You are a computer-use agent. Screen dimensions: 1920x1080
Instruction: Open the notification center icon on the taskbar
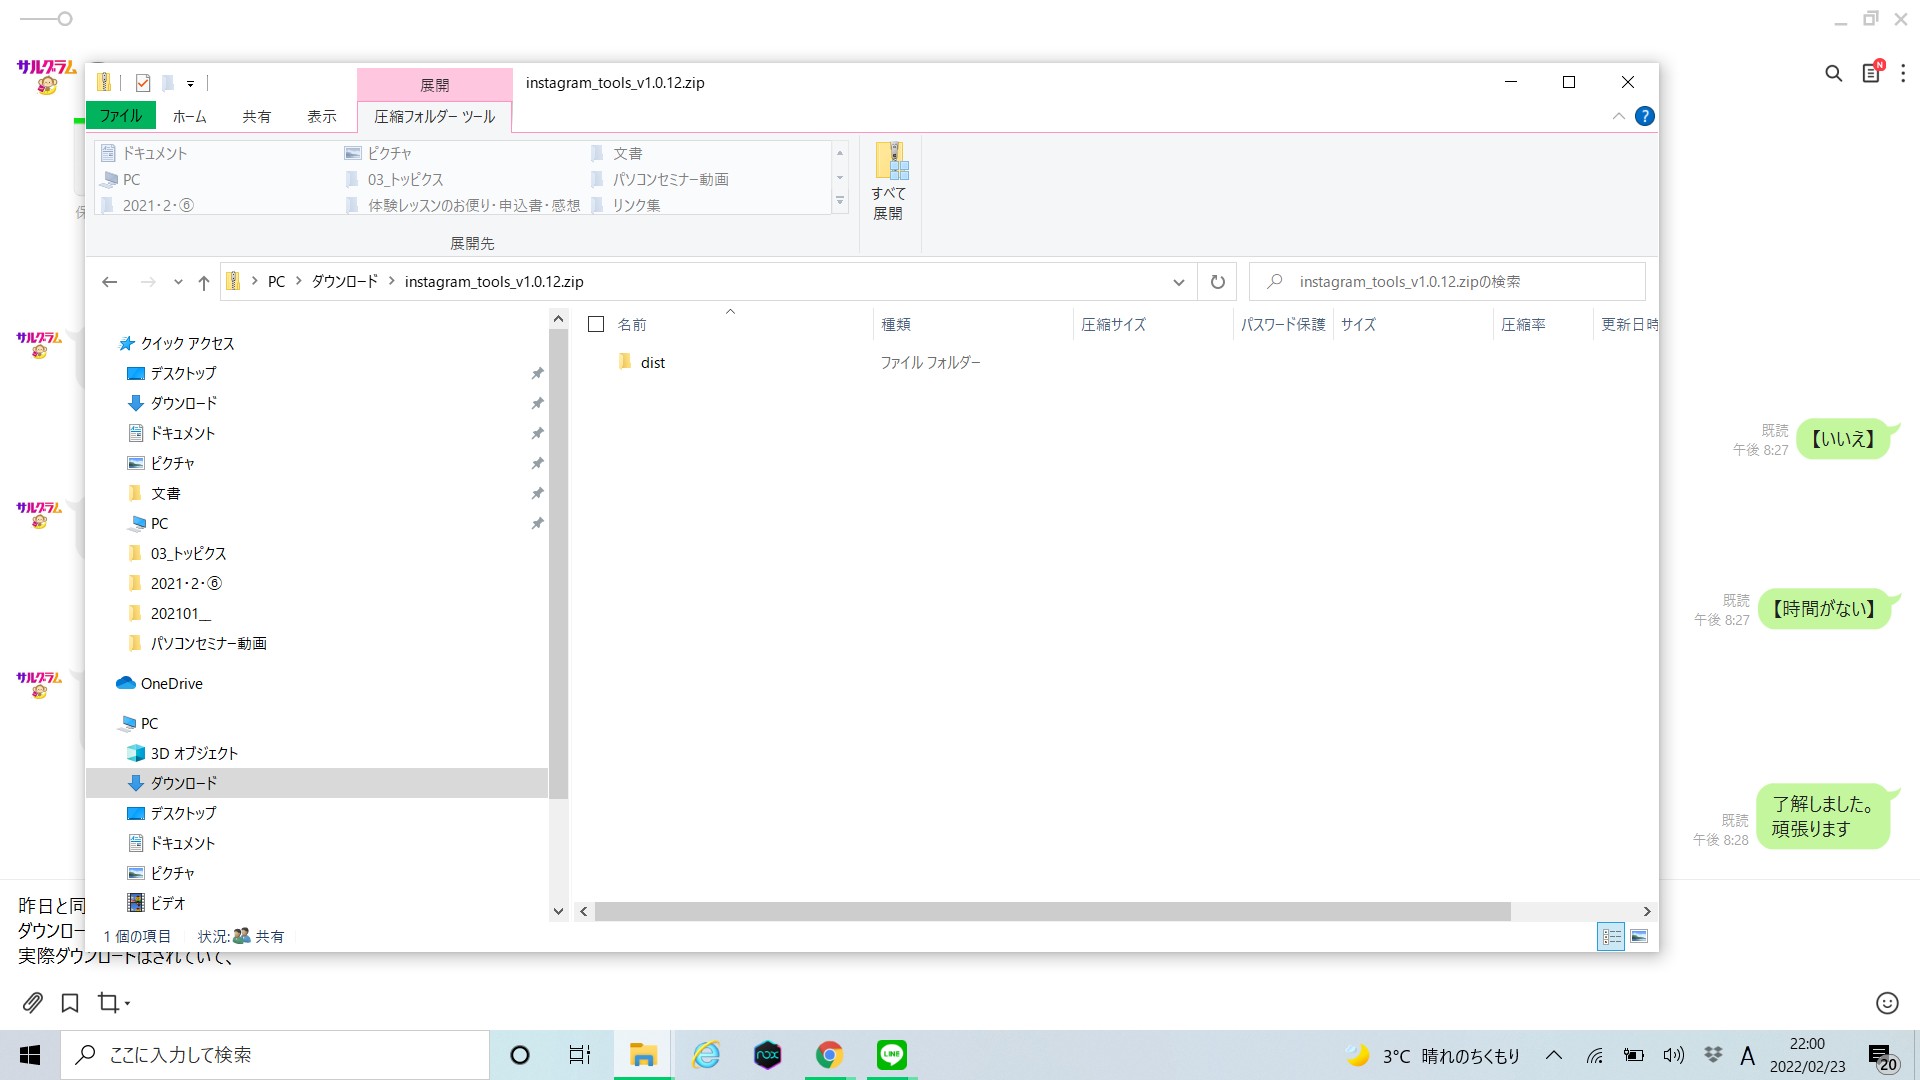point(1882,1056)
